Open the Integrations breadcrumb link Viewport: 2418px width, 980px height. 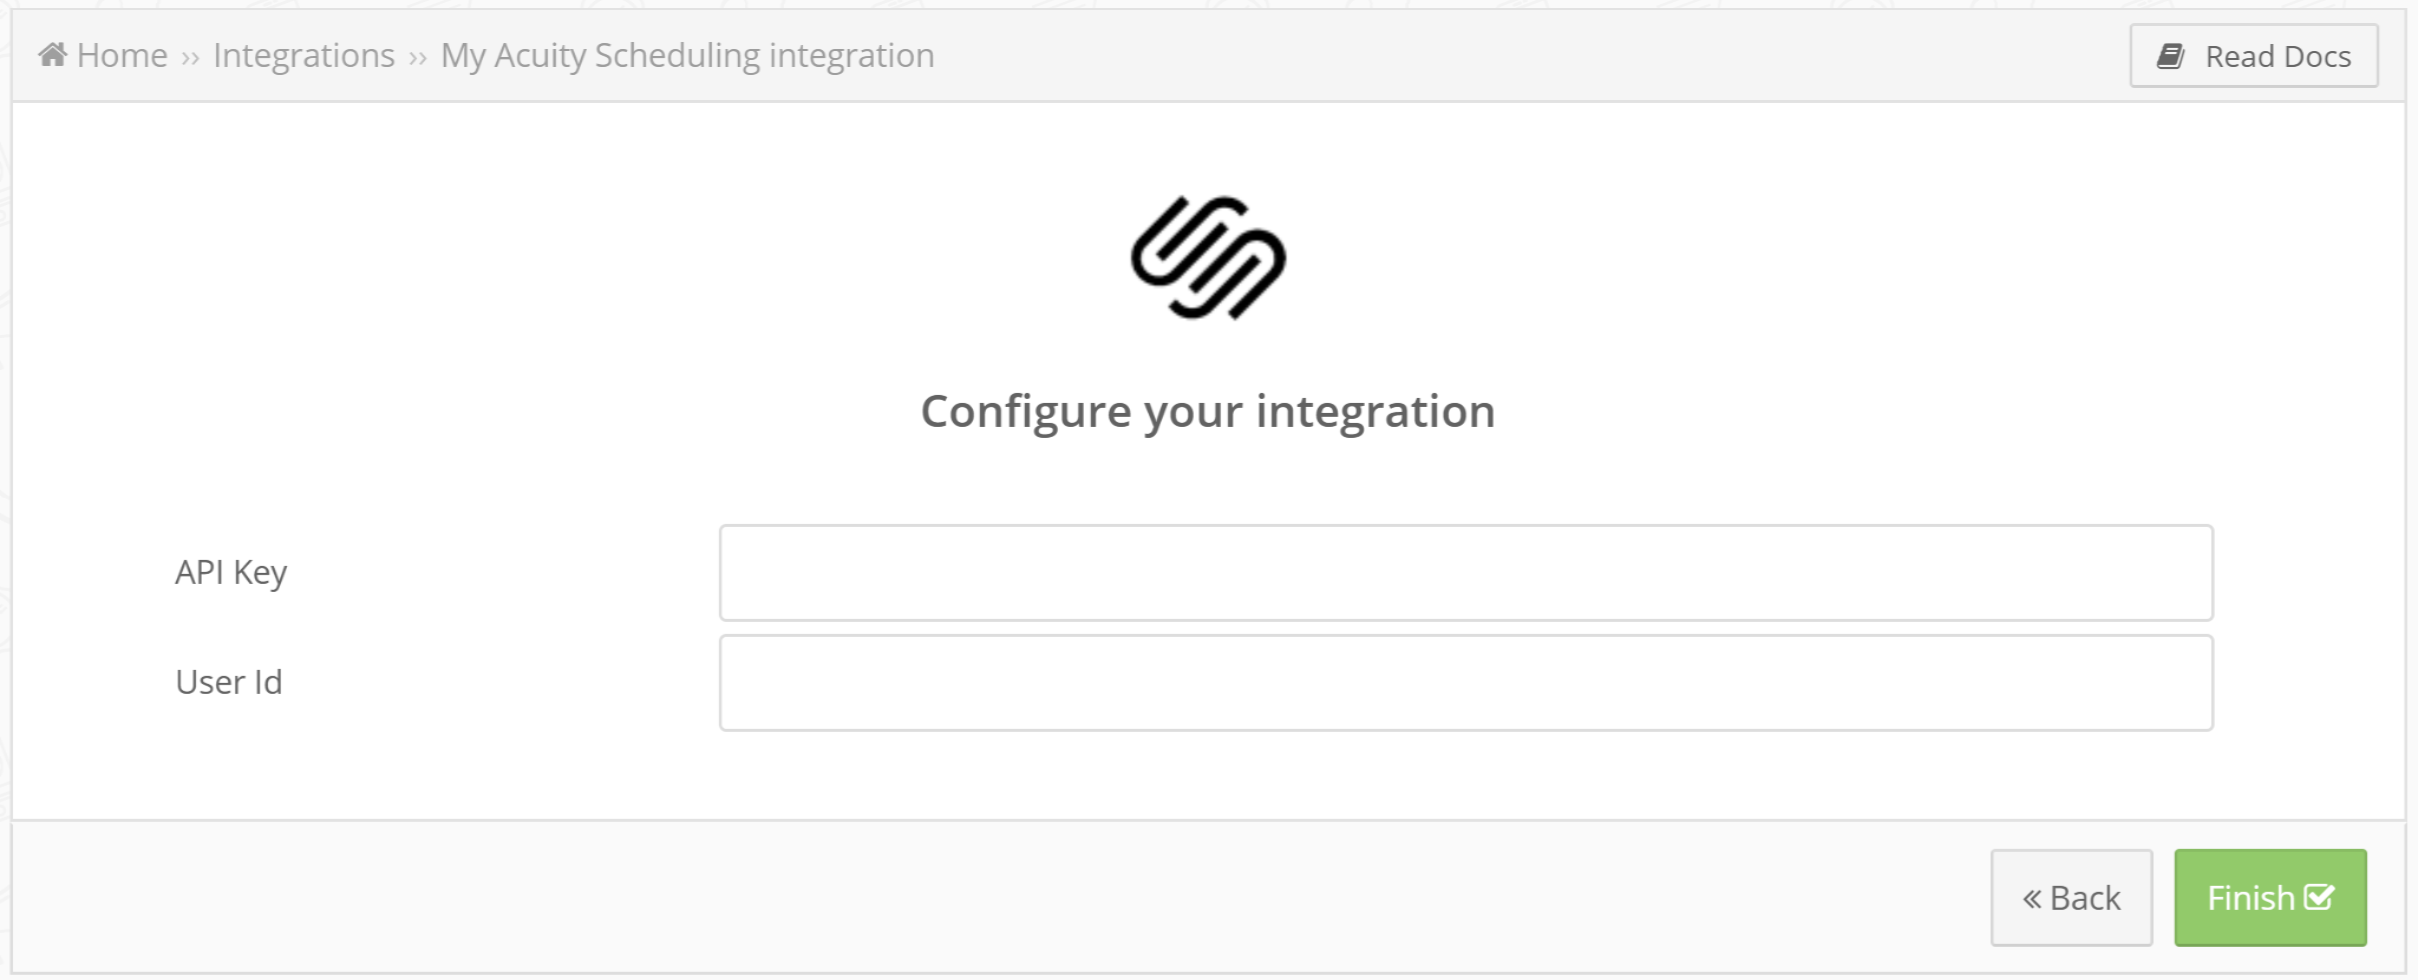click(304, 55)
